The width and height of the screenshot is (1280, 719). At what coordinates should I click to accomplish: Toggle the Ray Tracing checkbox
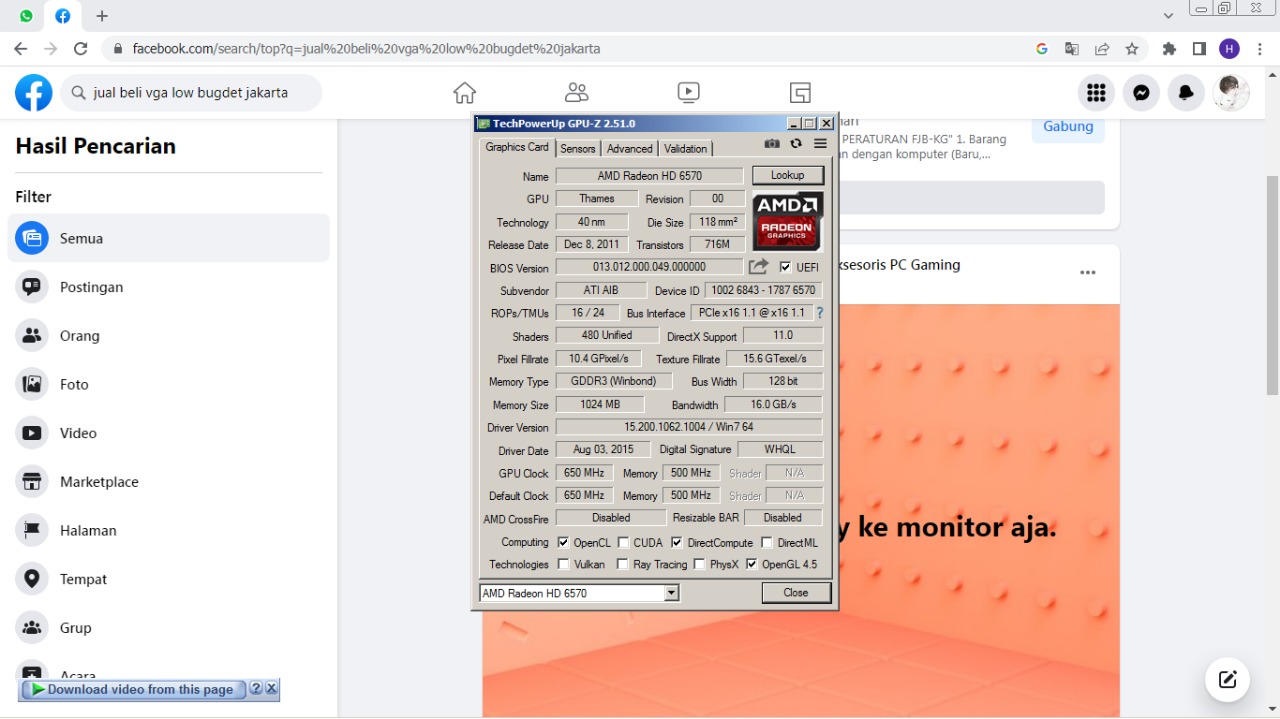[x=623, y=564]
